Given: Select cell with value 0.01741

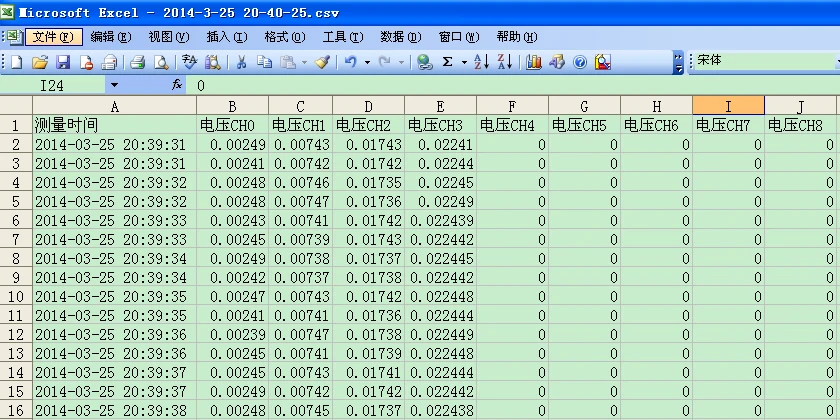Looking at the screenshot, I should point(369,373).
